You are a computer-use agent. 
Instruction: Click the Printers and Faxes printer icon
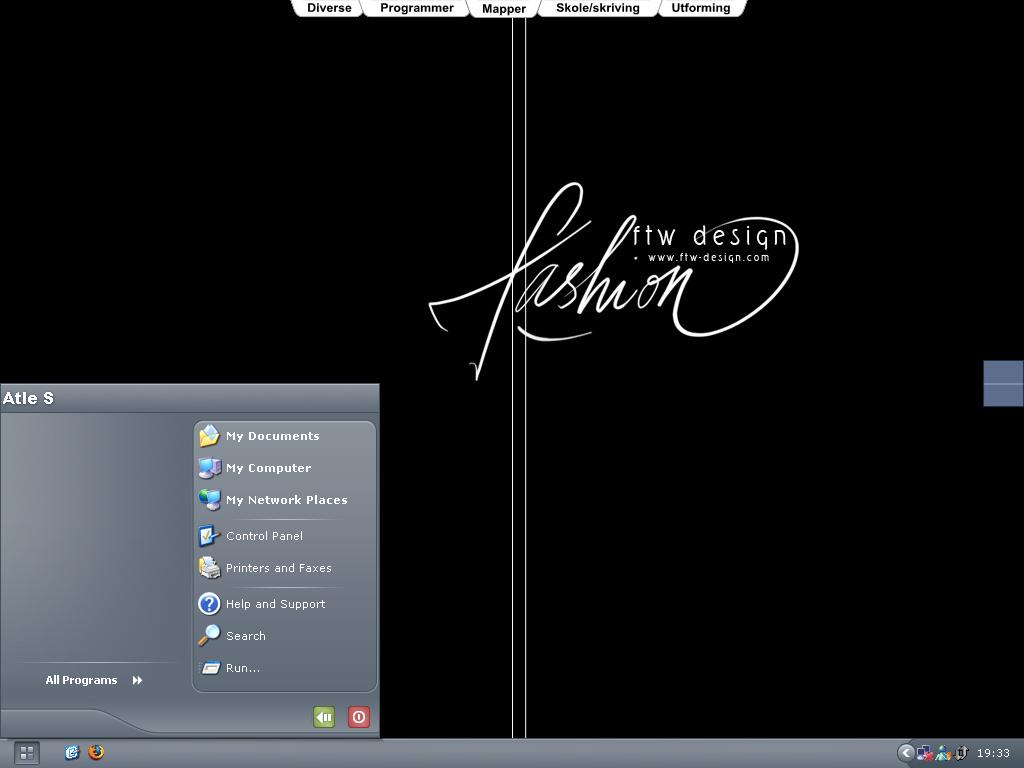click(209, 568)
